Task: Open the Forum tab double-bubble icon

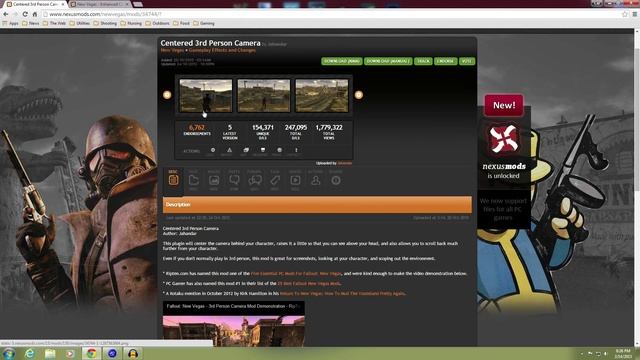Action: [x=255, y=180]
